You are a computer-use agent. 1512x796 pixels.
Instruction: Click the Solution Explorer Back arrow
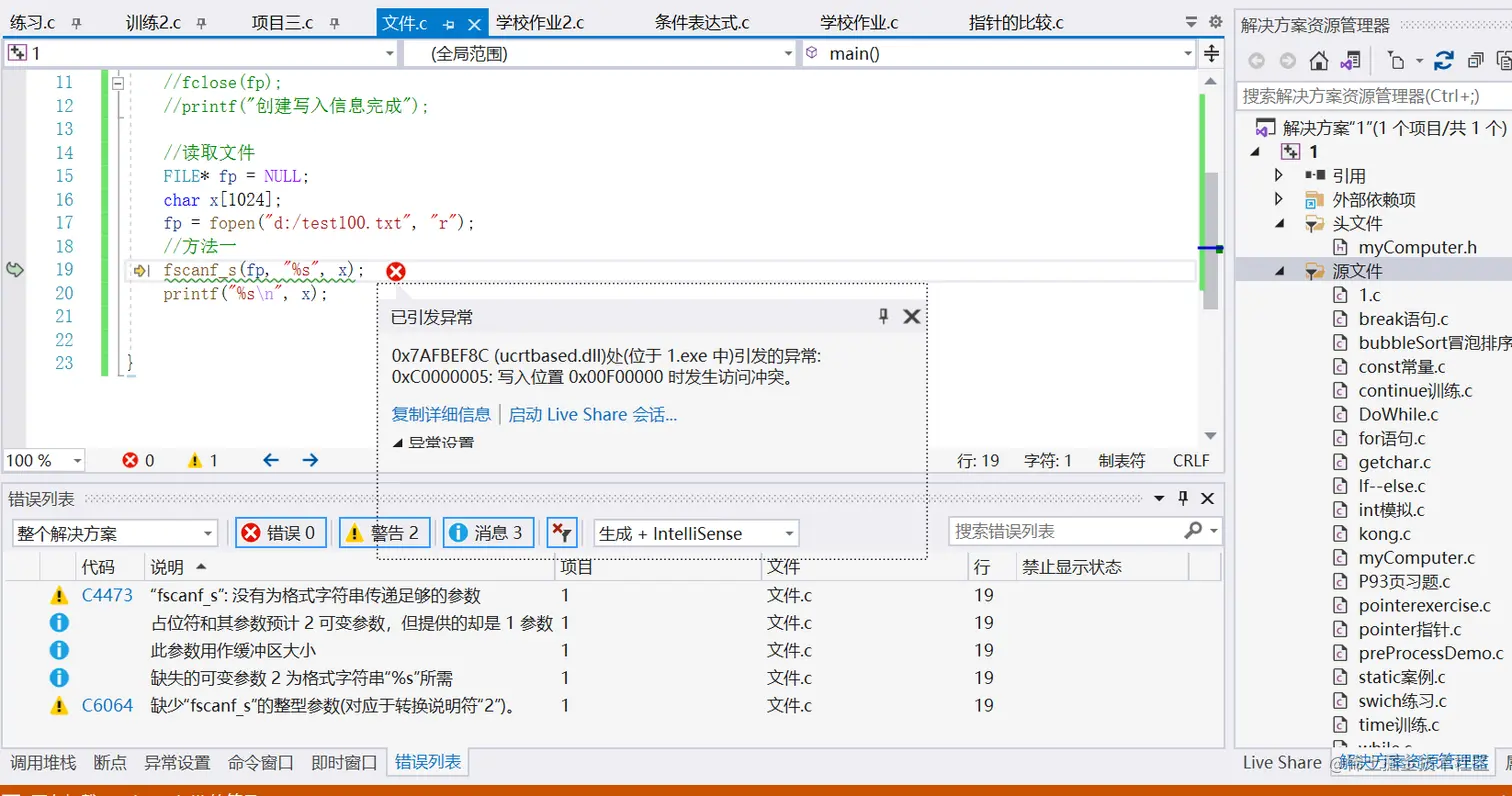pos(1257,61)
